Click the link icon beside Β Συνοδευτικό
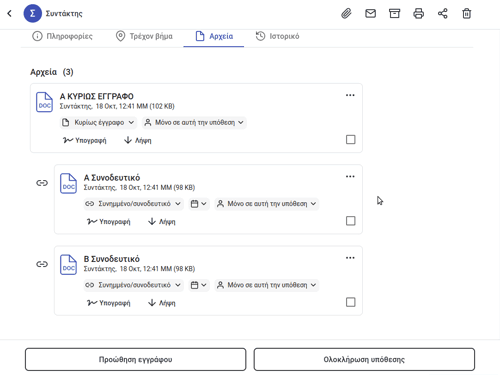Viewport: 500px width, 376px height. coord(42,264)
